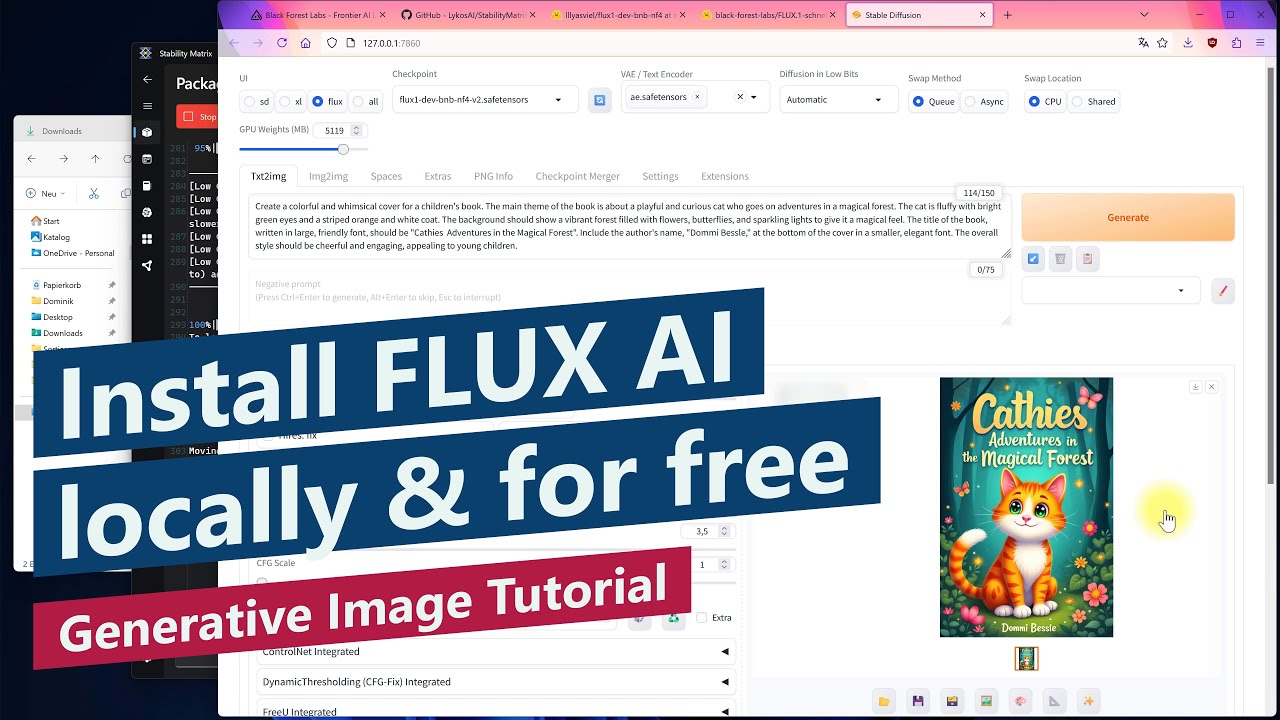Click Stability Matrix paper-plane icon in sidebar

147,266
